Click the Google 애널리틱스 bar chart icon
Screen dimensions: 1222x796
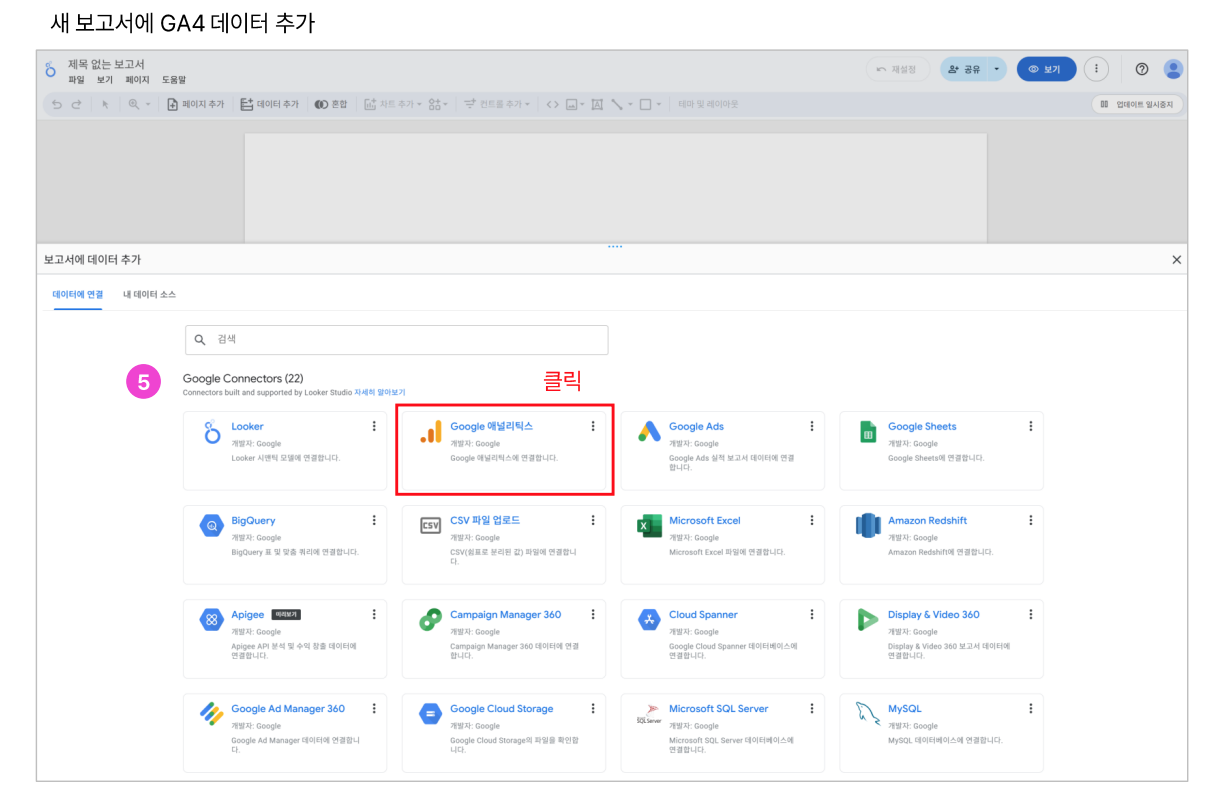pyautogui.click(x=431, y=432)
